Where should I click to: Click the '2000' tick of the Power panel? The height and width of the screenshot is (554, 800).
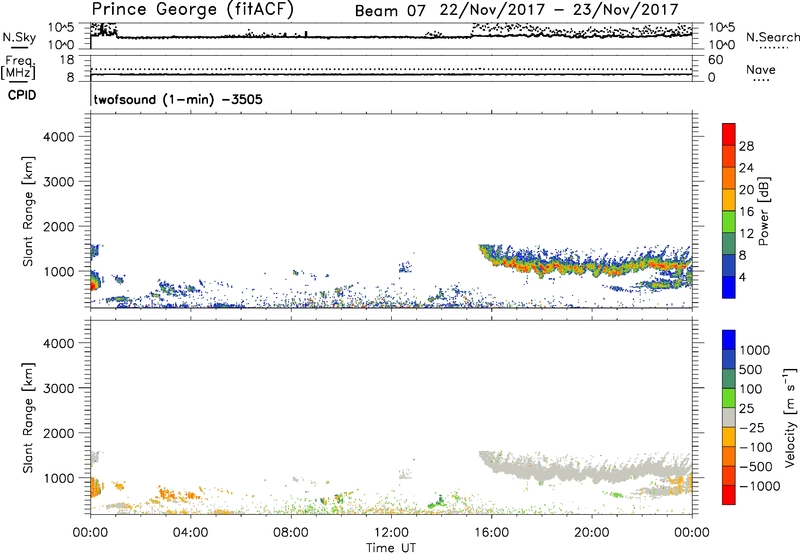59,226
